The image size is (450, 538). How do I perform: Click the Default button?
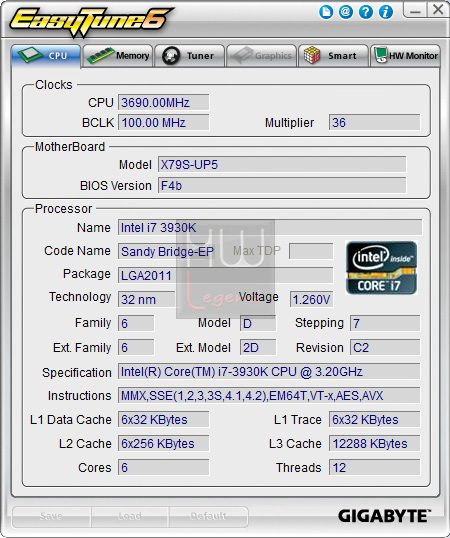[x=208, y=516]
